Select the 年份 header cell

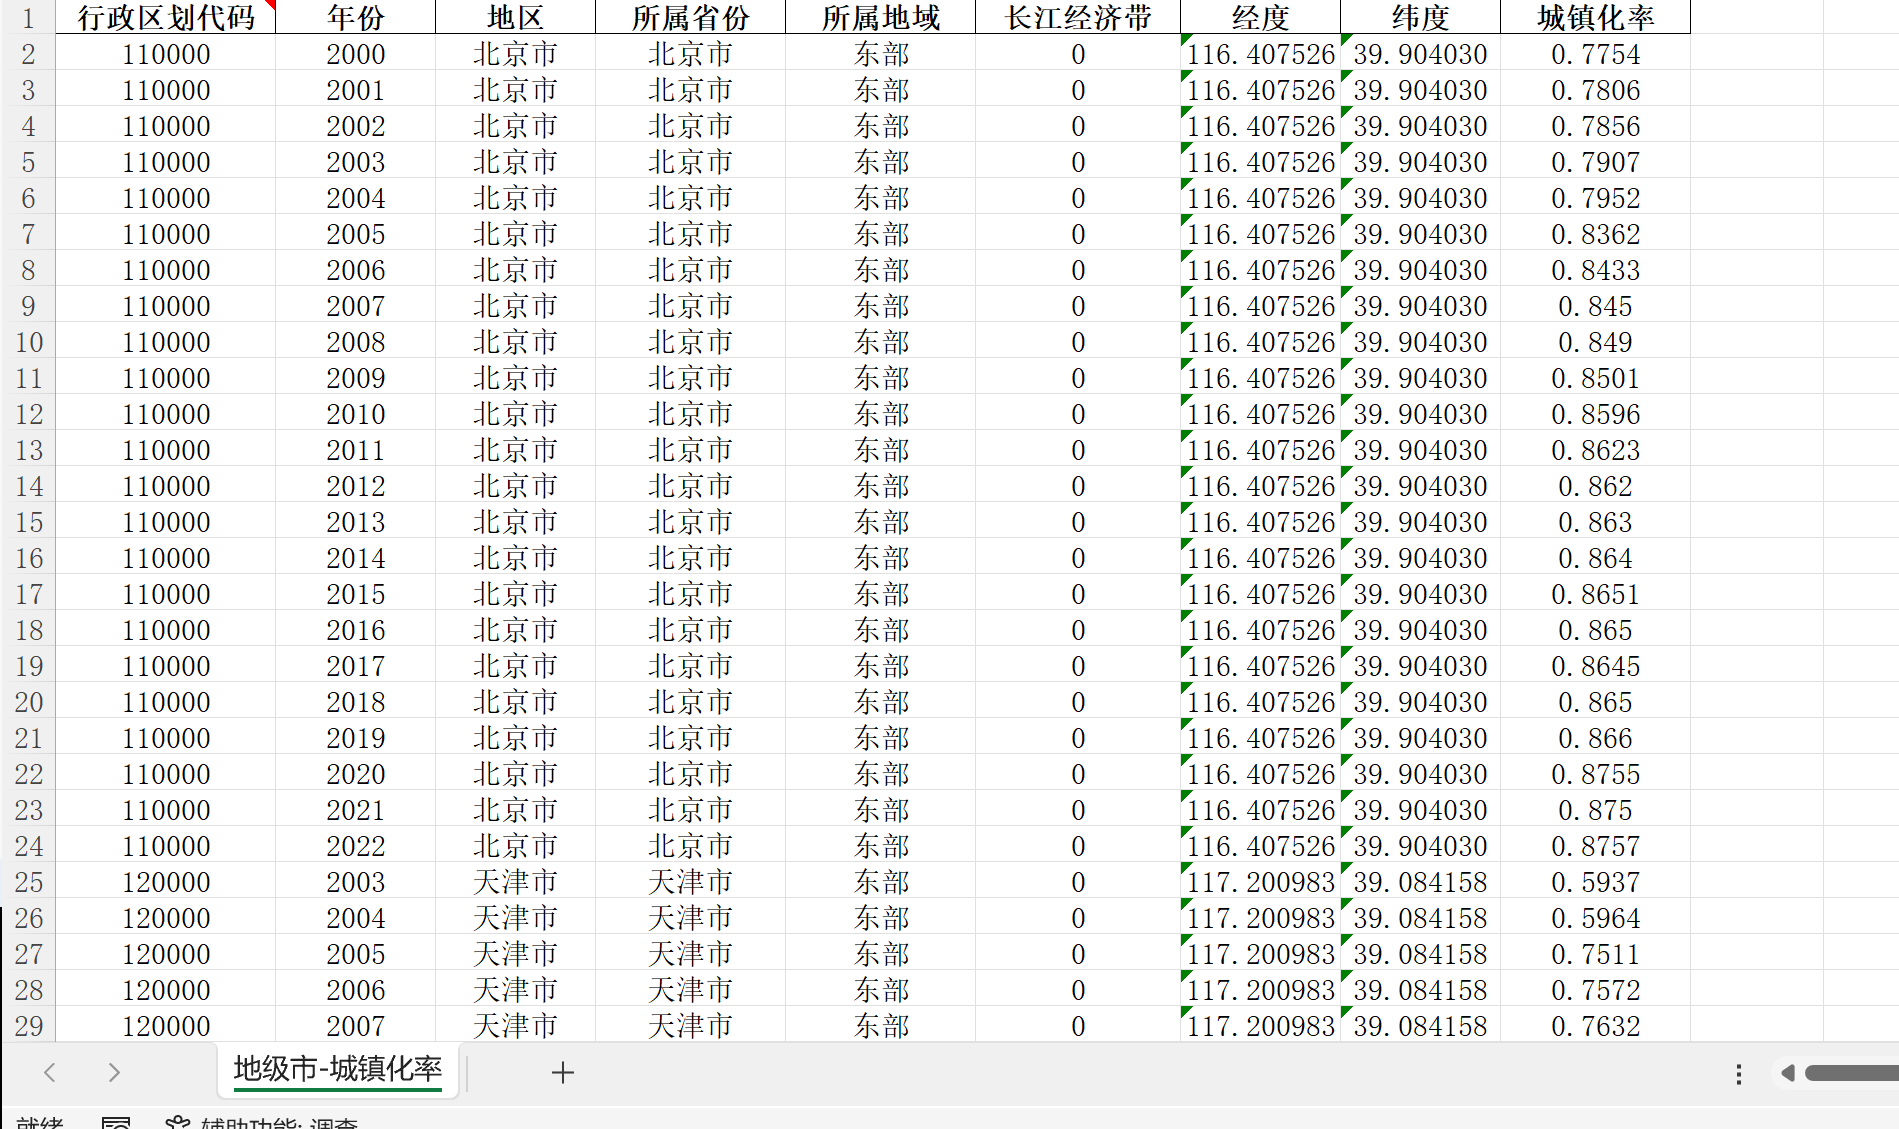[356, 17]
